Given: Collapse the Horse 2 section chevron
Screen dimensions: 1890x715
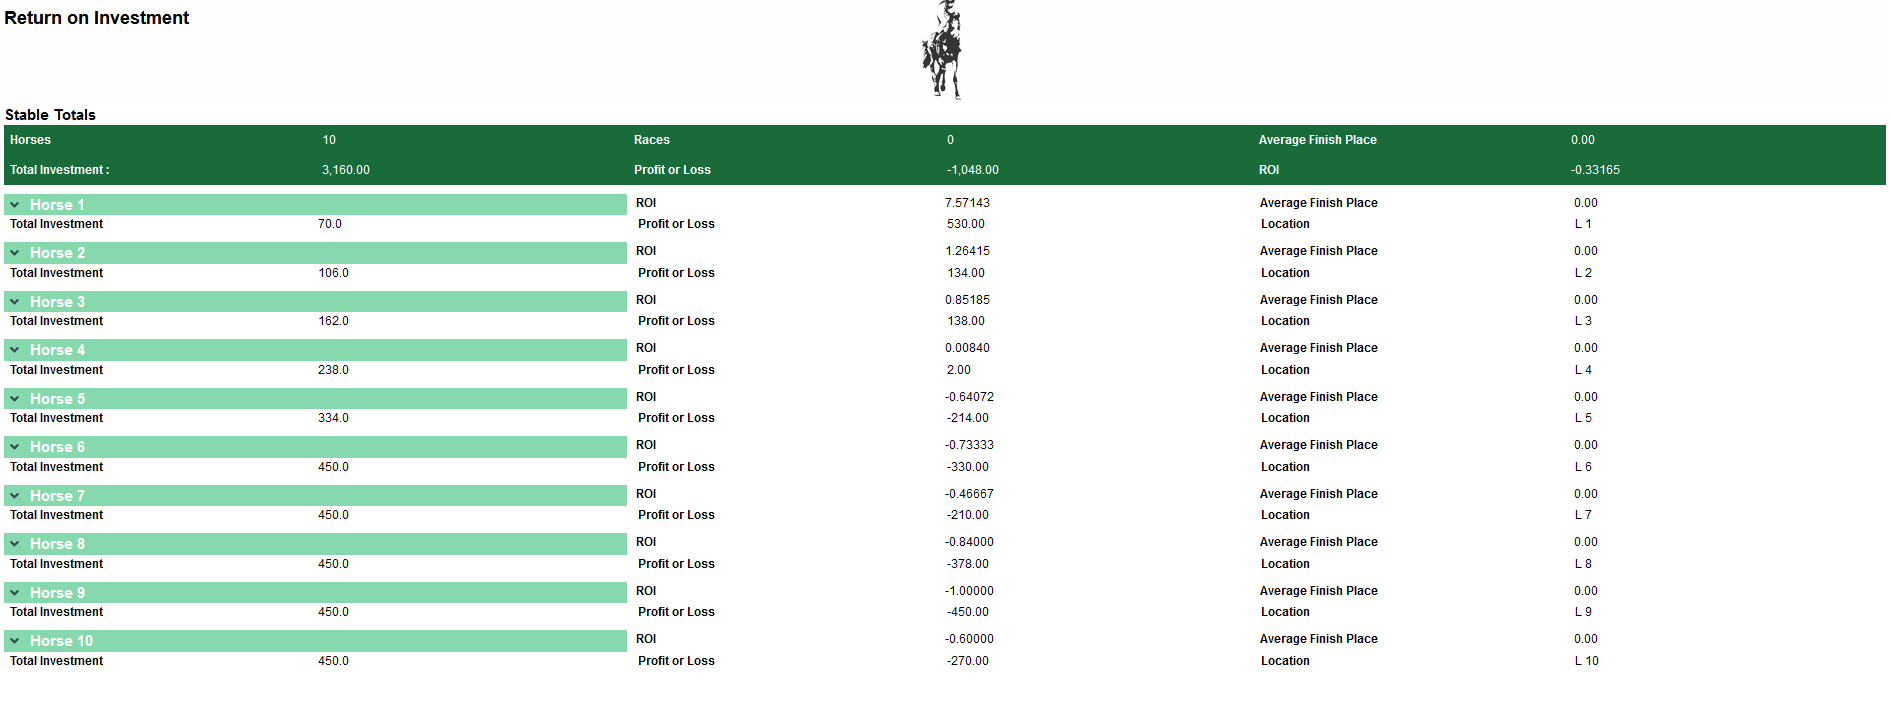Looking at the screenshot, I should (15, 253).
